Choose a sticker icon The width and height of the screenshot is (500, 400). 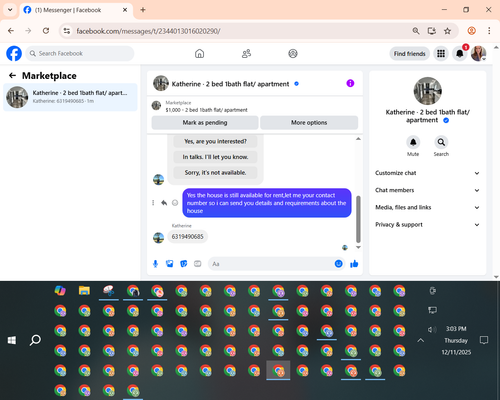pos(184,264)
